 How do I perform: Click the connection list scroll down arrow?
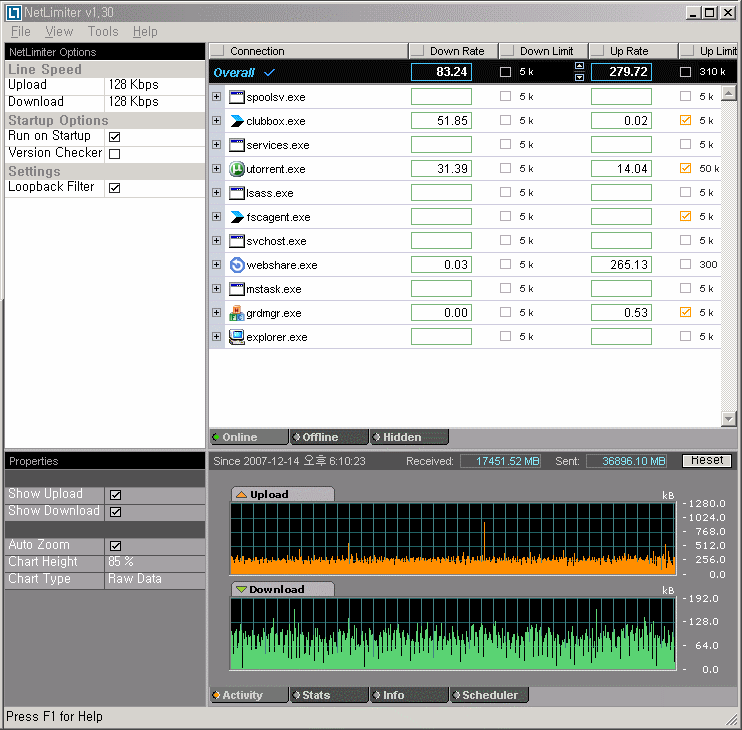(729, 419)
